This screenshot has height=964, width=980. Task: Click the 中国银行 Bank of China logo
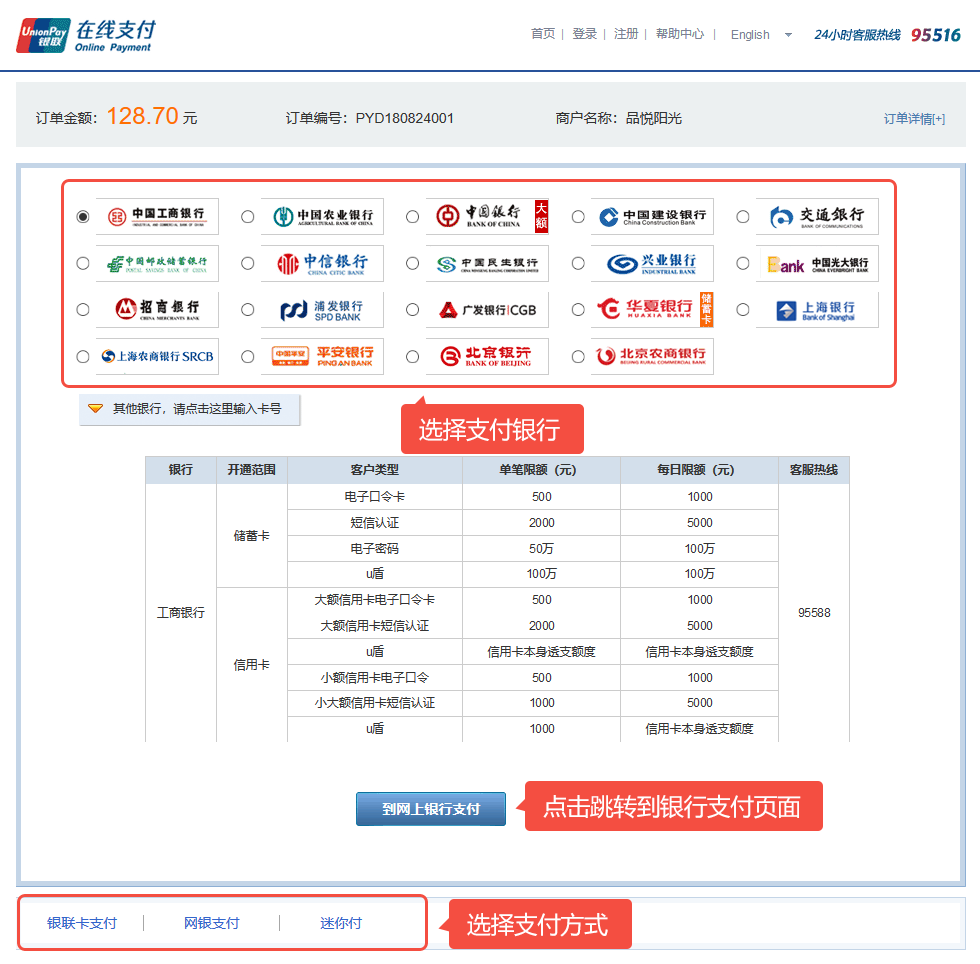coord(488,216)
